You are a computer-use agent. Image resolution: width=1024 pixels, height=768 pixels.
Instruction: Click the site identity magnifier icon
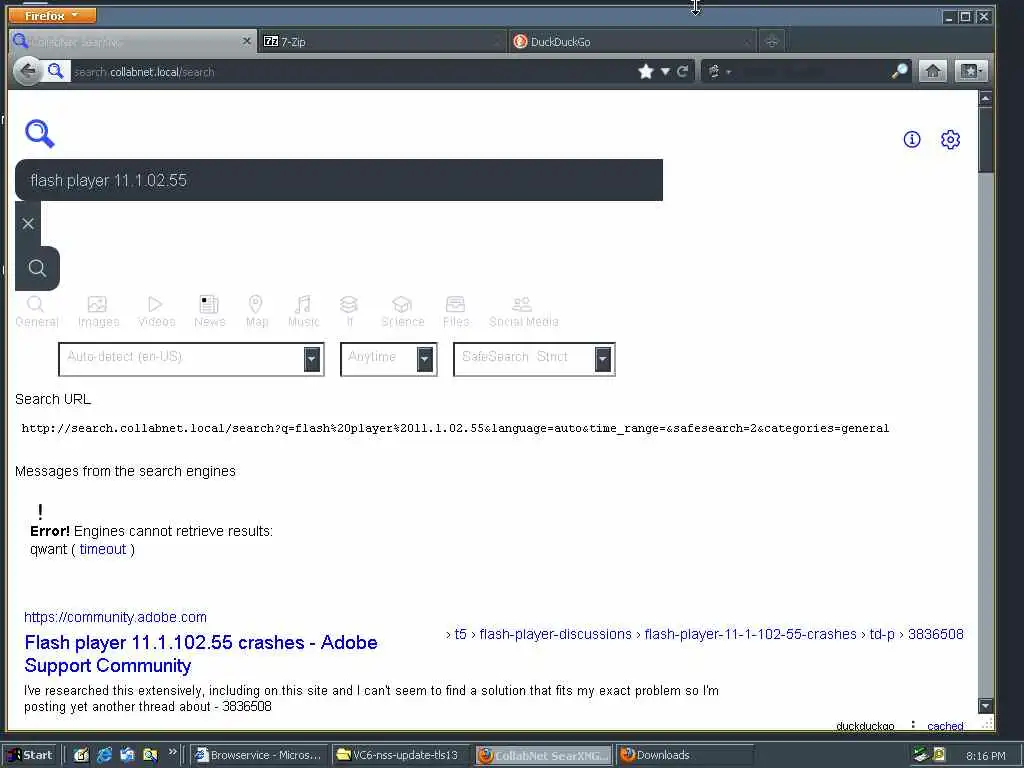[56, 71]
